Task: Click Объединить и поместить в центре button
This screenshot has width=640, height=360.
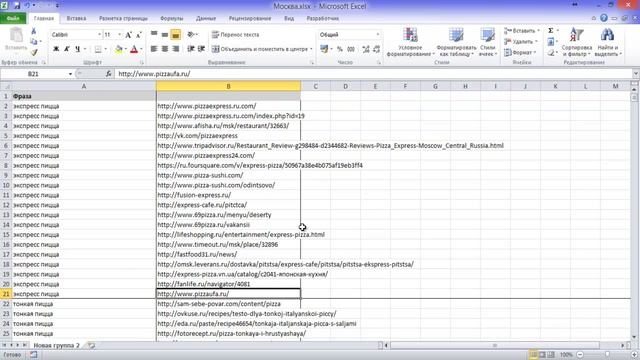Action: pos(261,49)
